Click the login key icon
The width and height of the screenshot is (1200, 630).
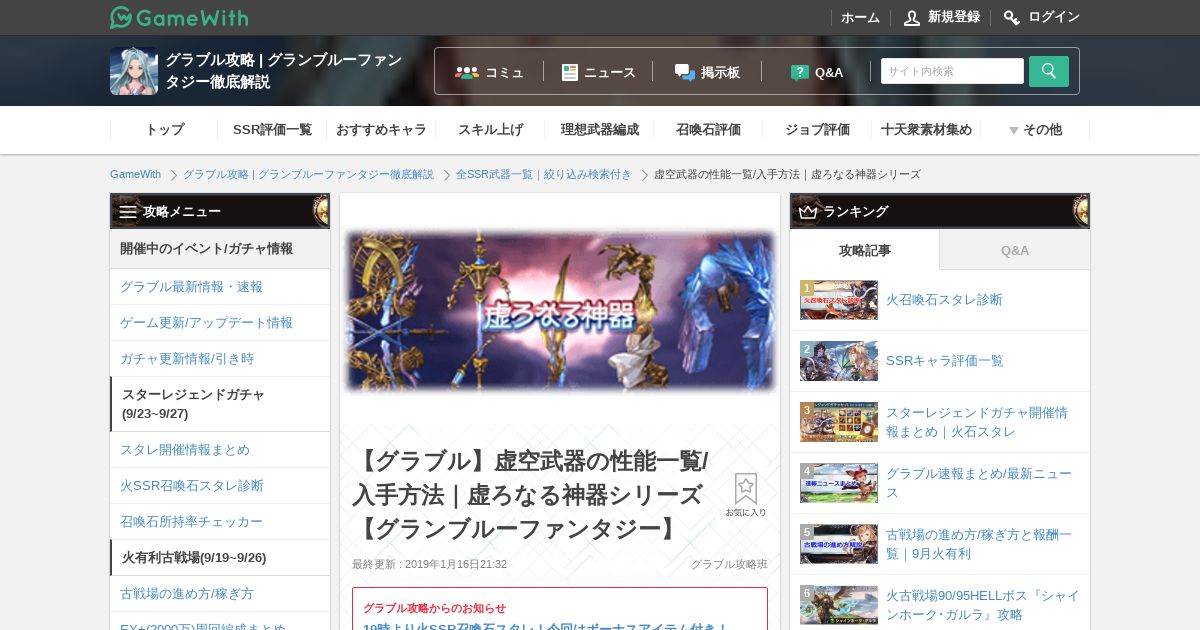click(1012, 18)
